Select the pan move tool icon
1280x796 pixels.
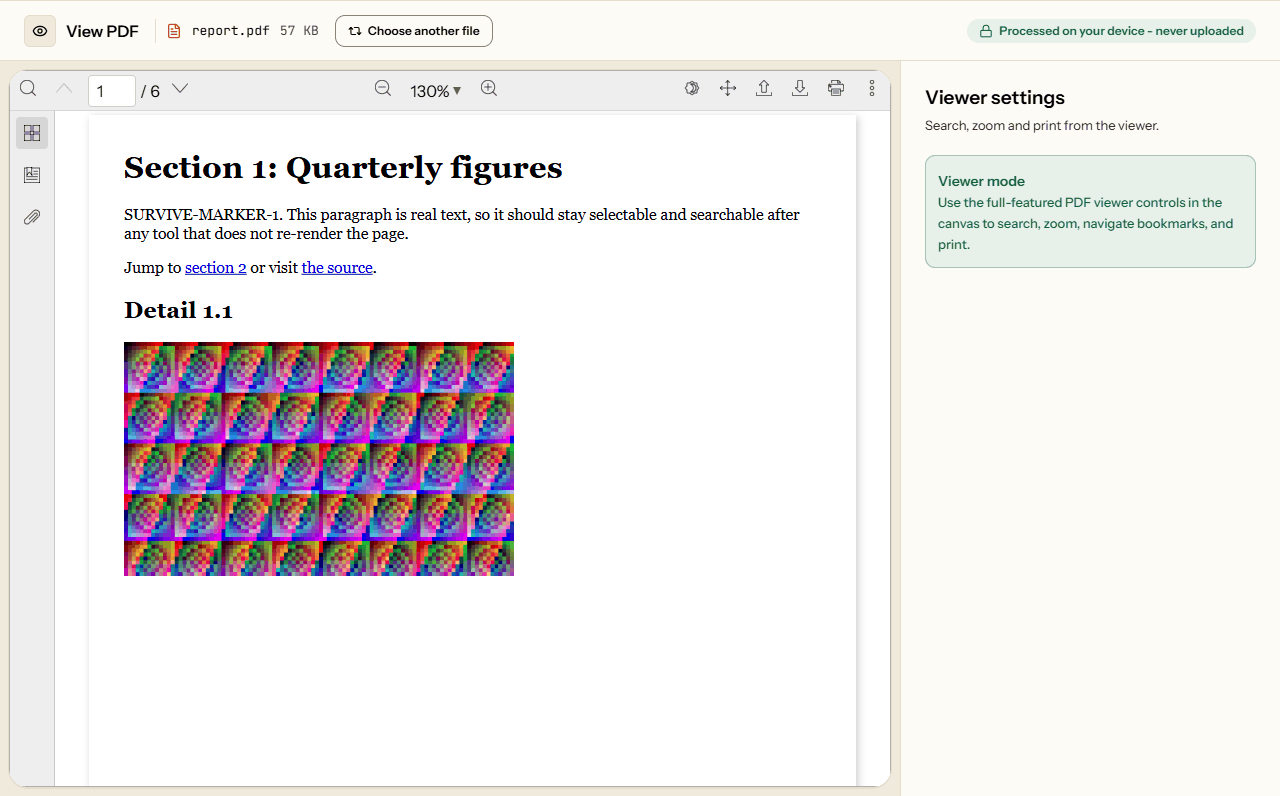coord(728,88)
